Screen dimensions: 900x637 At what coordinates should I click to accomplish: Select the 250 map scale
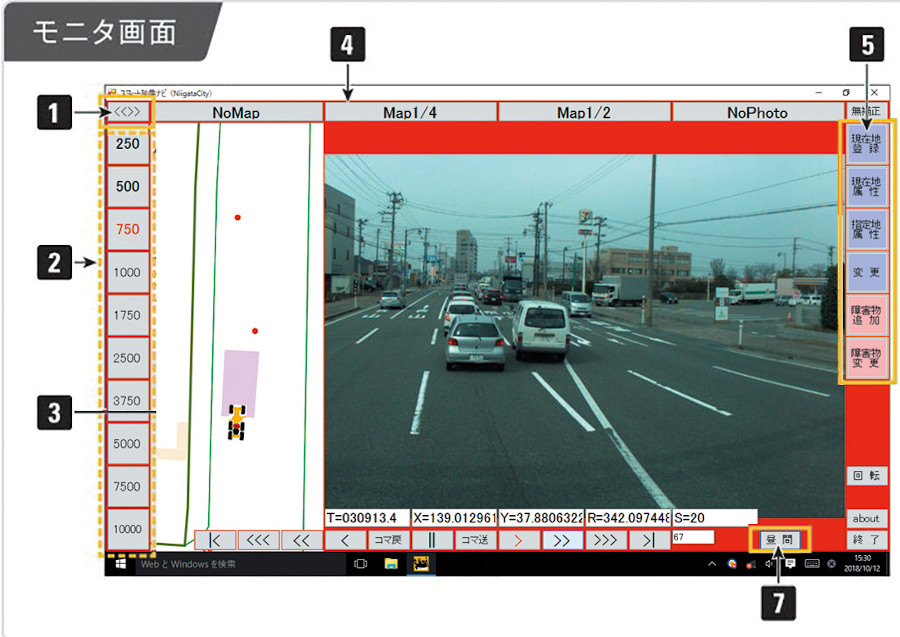pos(128,144)
